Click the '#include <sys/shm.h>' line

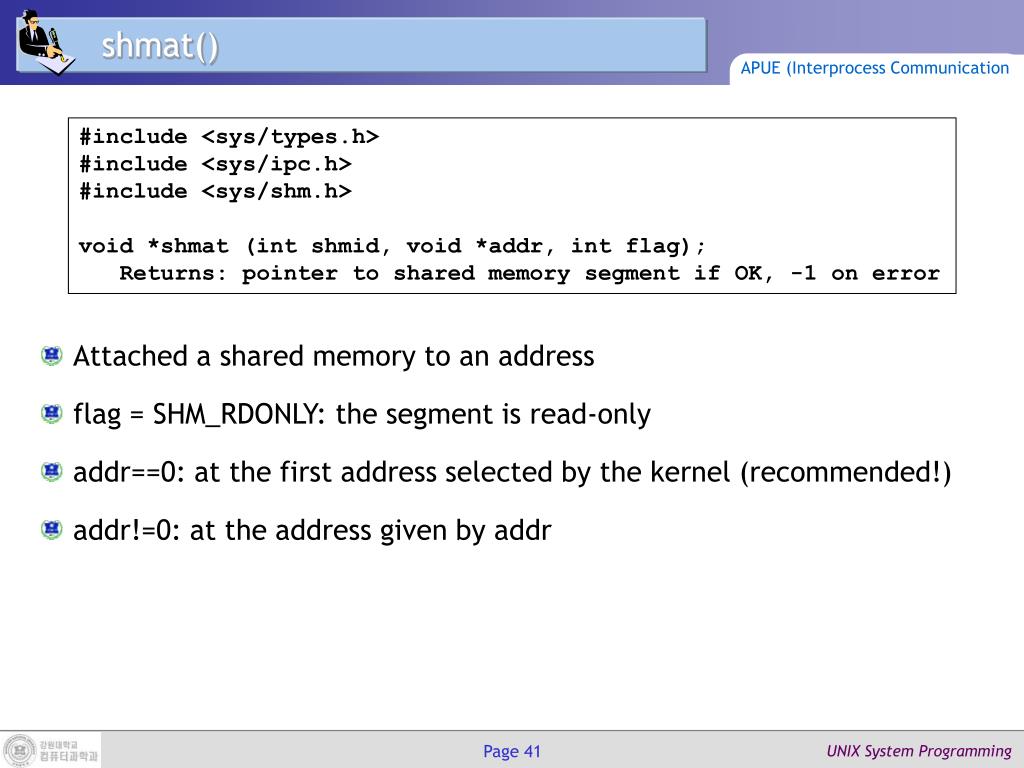[x=215, y=191]
